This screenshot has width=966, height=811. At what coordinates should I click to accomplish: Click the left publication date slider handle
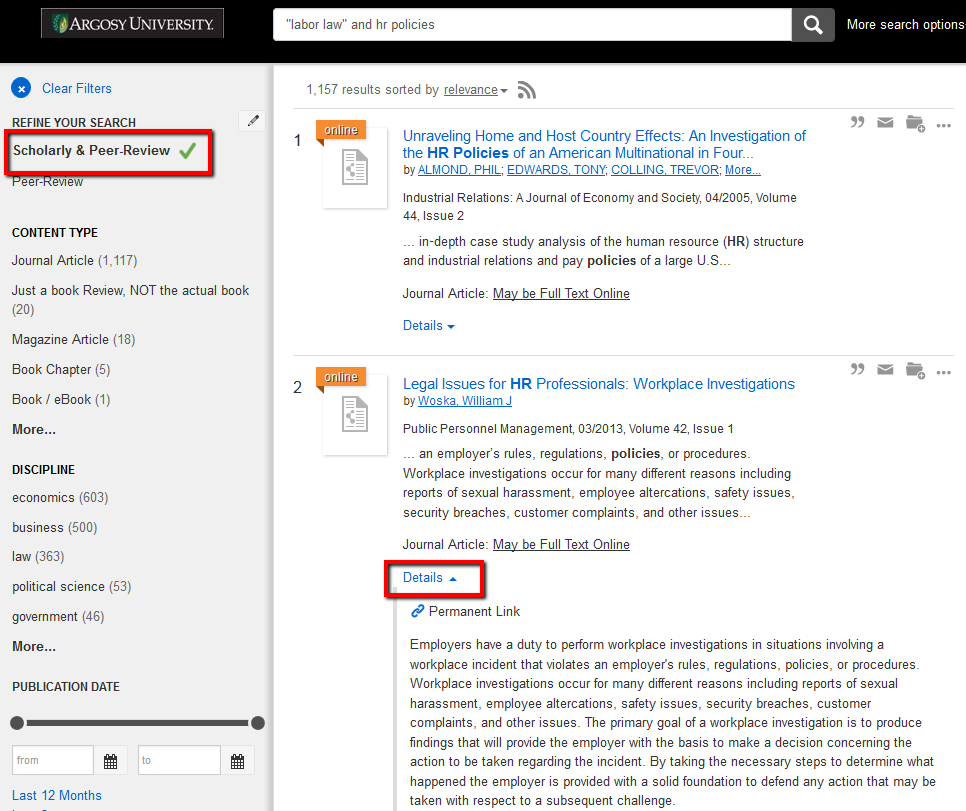pyautogui.click(x=17, y=723)
